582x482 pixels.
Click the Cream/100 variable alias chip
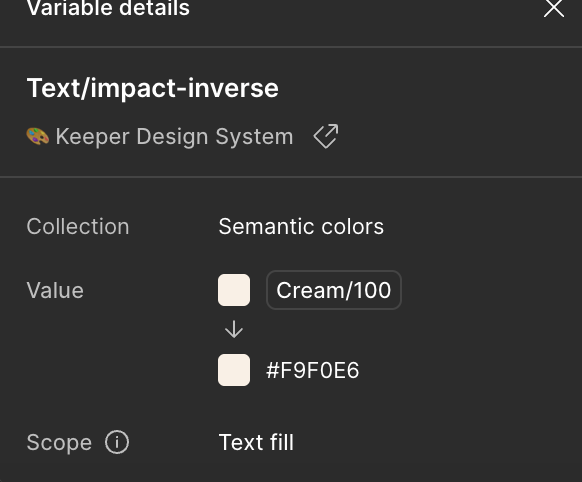click(334, 290)
